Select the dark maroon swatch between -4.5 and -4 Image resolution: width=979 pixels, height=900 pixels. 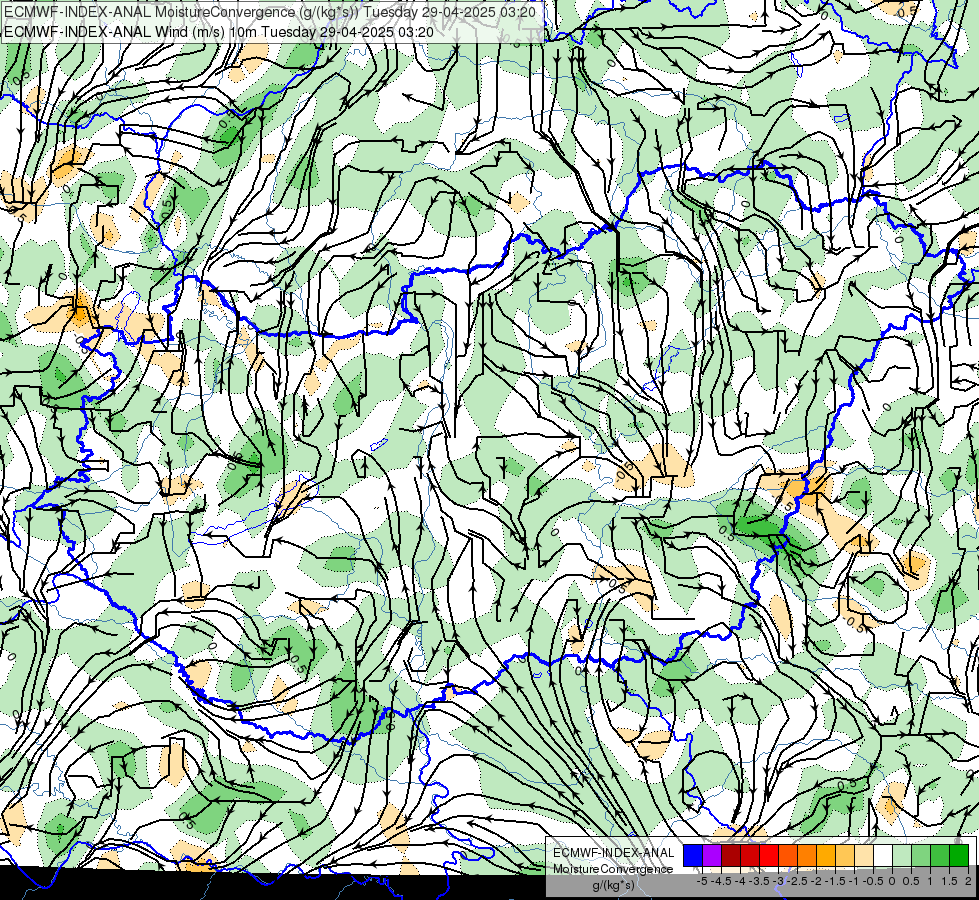(731, 855)
